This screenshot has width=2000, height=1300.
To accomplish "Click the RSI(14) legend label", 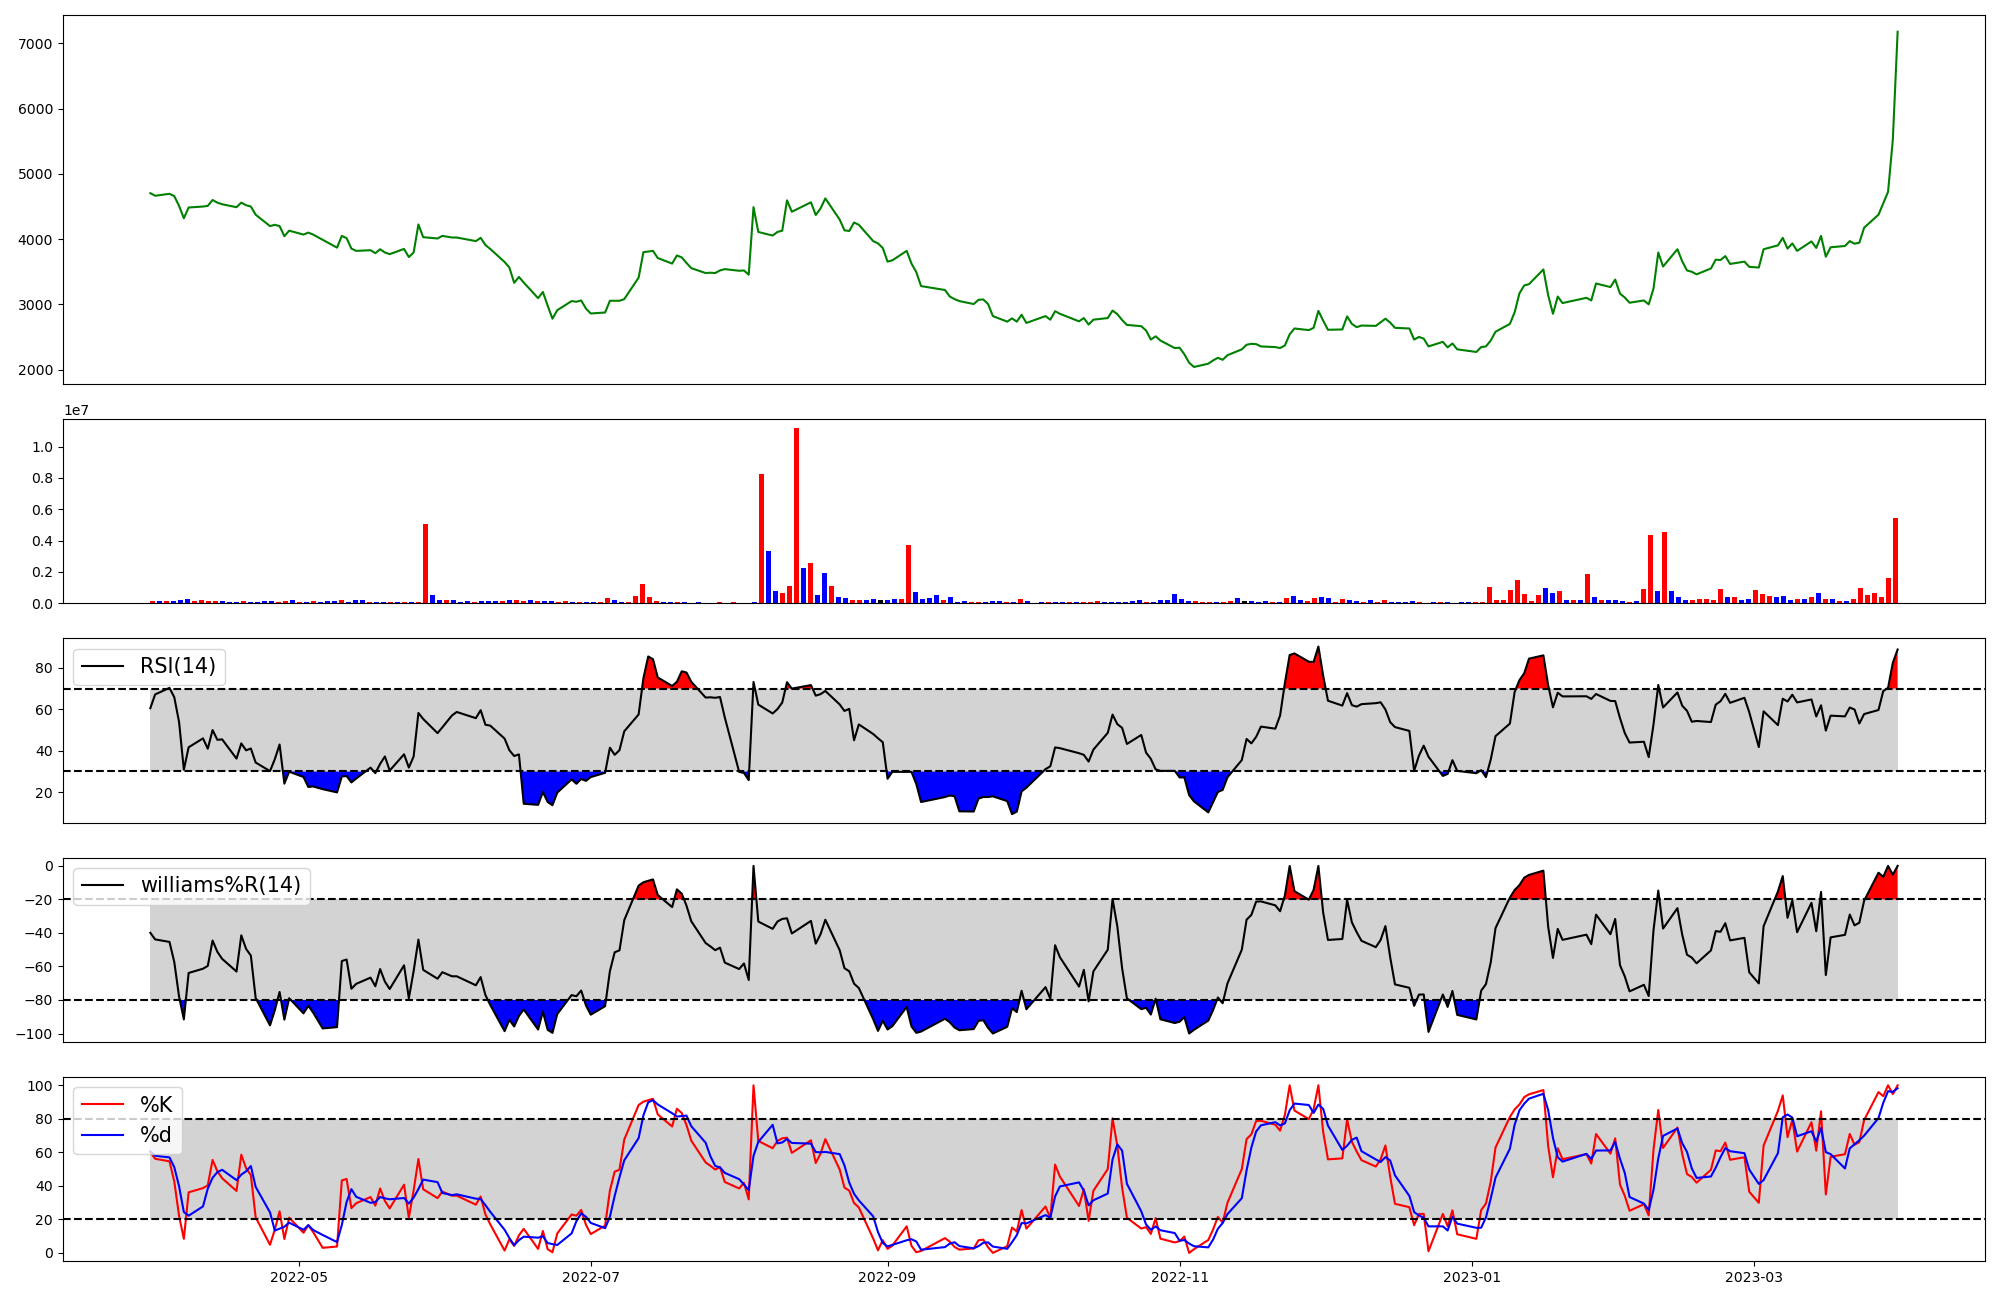I will coord(177,666).
